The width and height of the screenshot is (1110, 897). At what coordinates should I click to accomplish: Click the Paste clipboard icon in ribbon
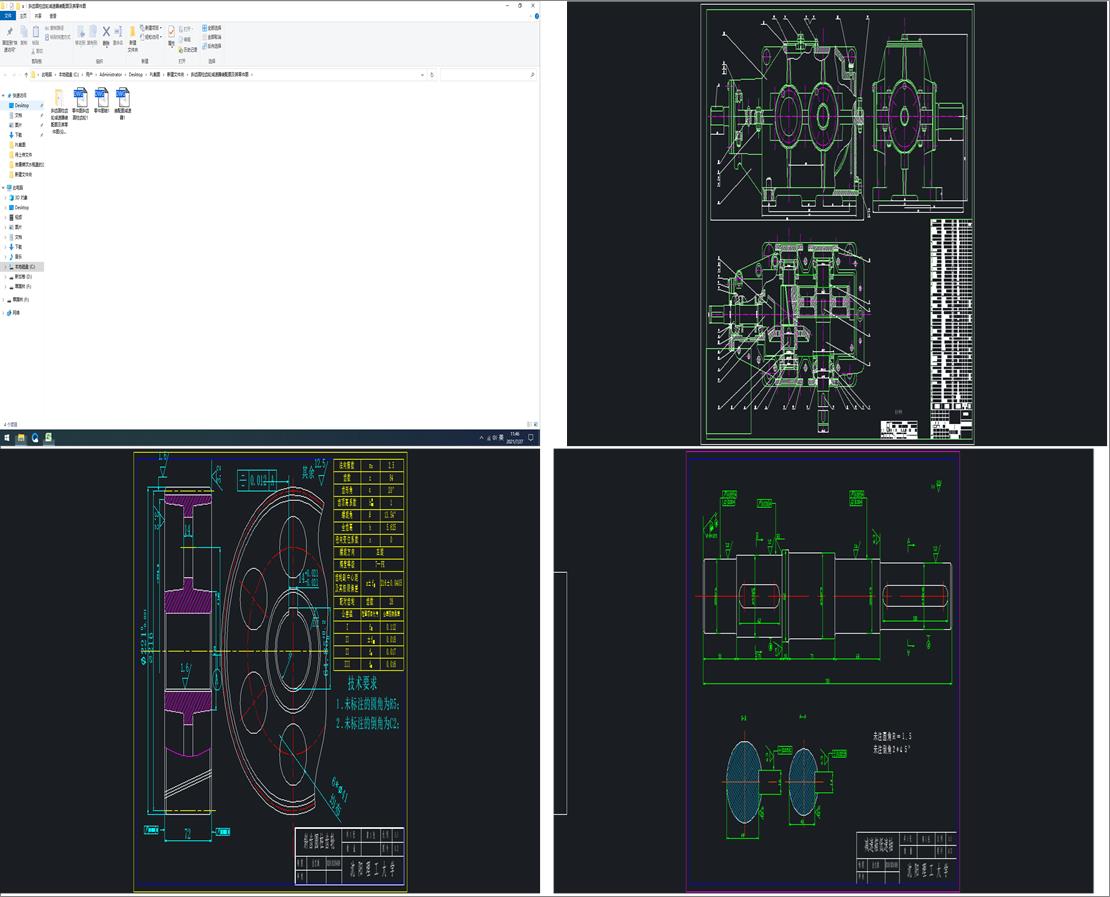tap(37, 32)
